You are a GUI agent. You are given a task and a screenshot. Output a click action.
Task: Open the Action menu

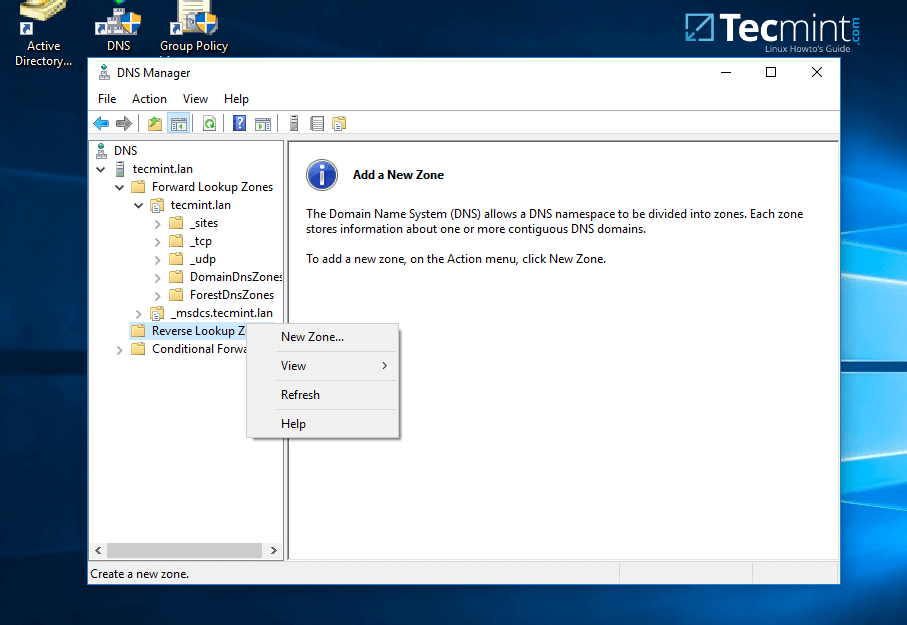(x=149, y=98)
